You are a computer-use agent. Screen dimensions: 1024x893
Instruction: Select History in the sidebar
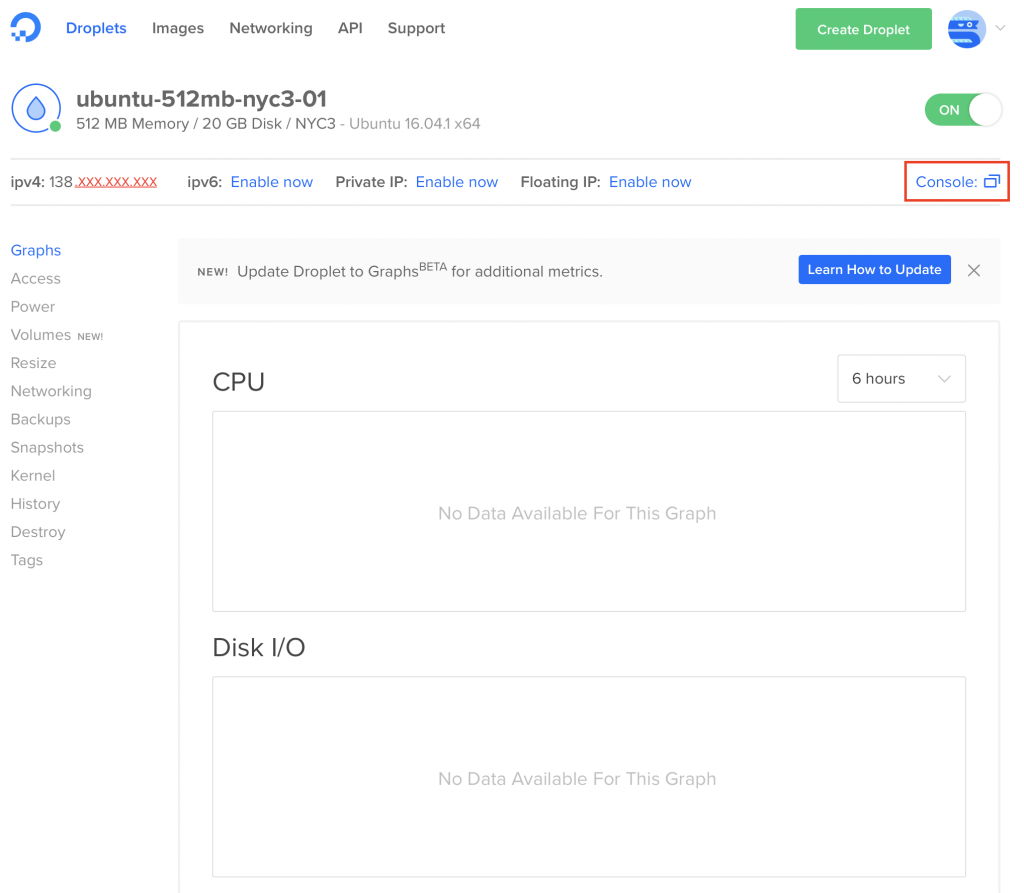click(x=35, y=504)
